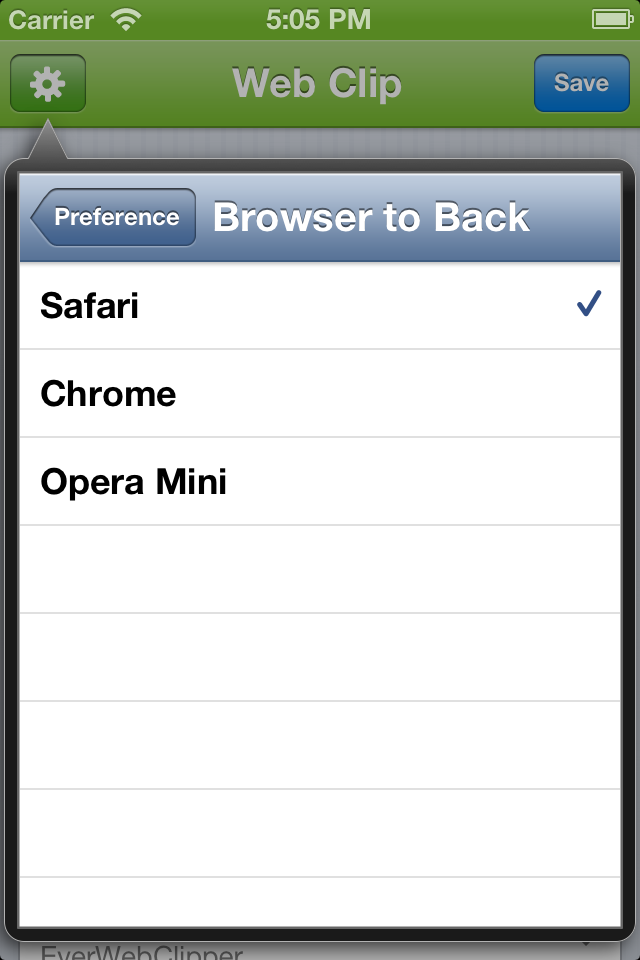The image size is (640, 960).
Task: Tap the fourth empty list row
Action: pyautogui.click(x=320, y=834)
